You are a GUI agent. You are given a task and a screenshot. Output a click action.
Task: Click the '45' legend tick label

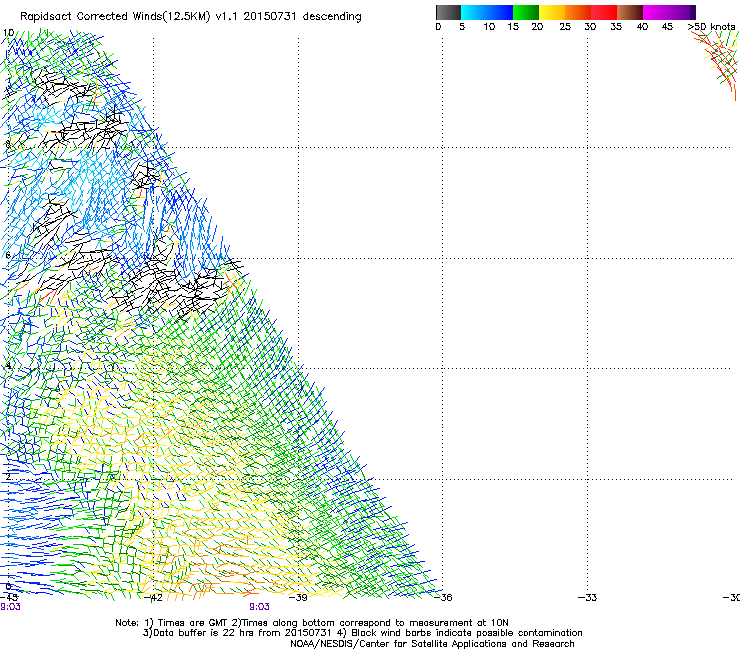667,27
